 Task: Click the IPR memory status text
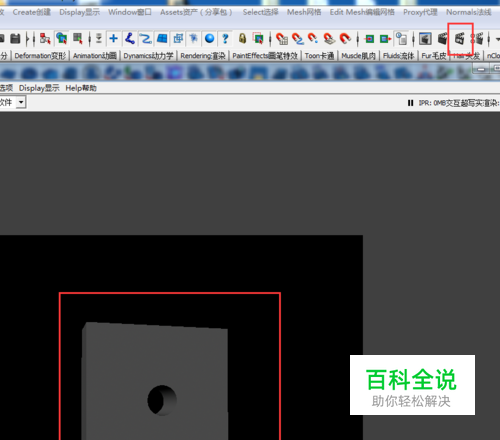pos(459,103)
